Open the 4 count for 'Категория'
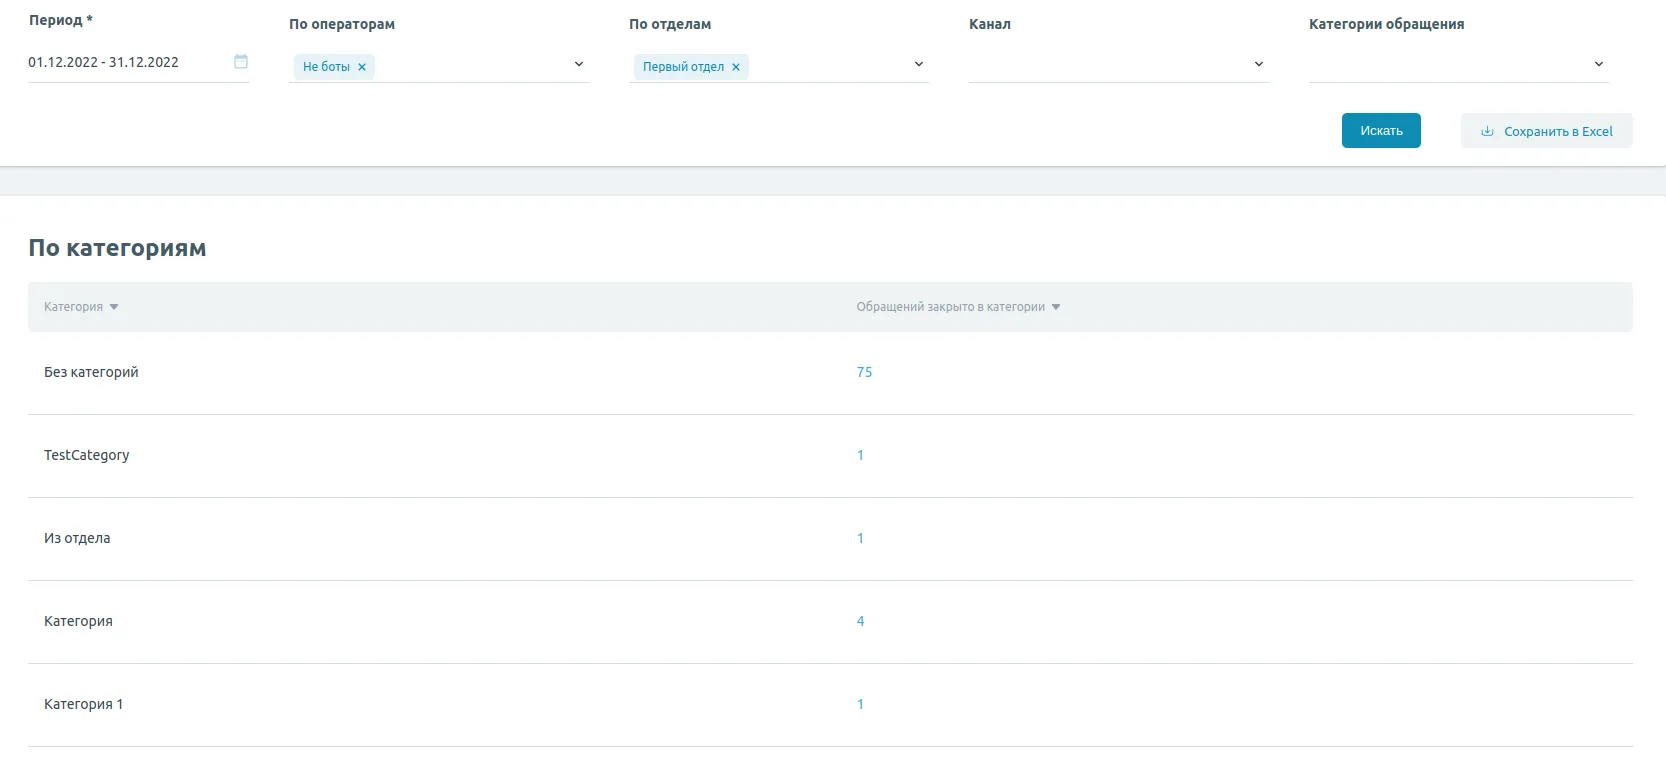 pyautogui.click(x=860, y=621)
